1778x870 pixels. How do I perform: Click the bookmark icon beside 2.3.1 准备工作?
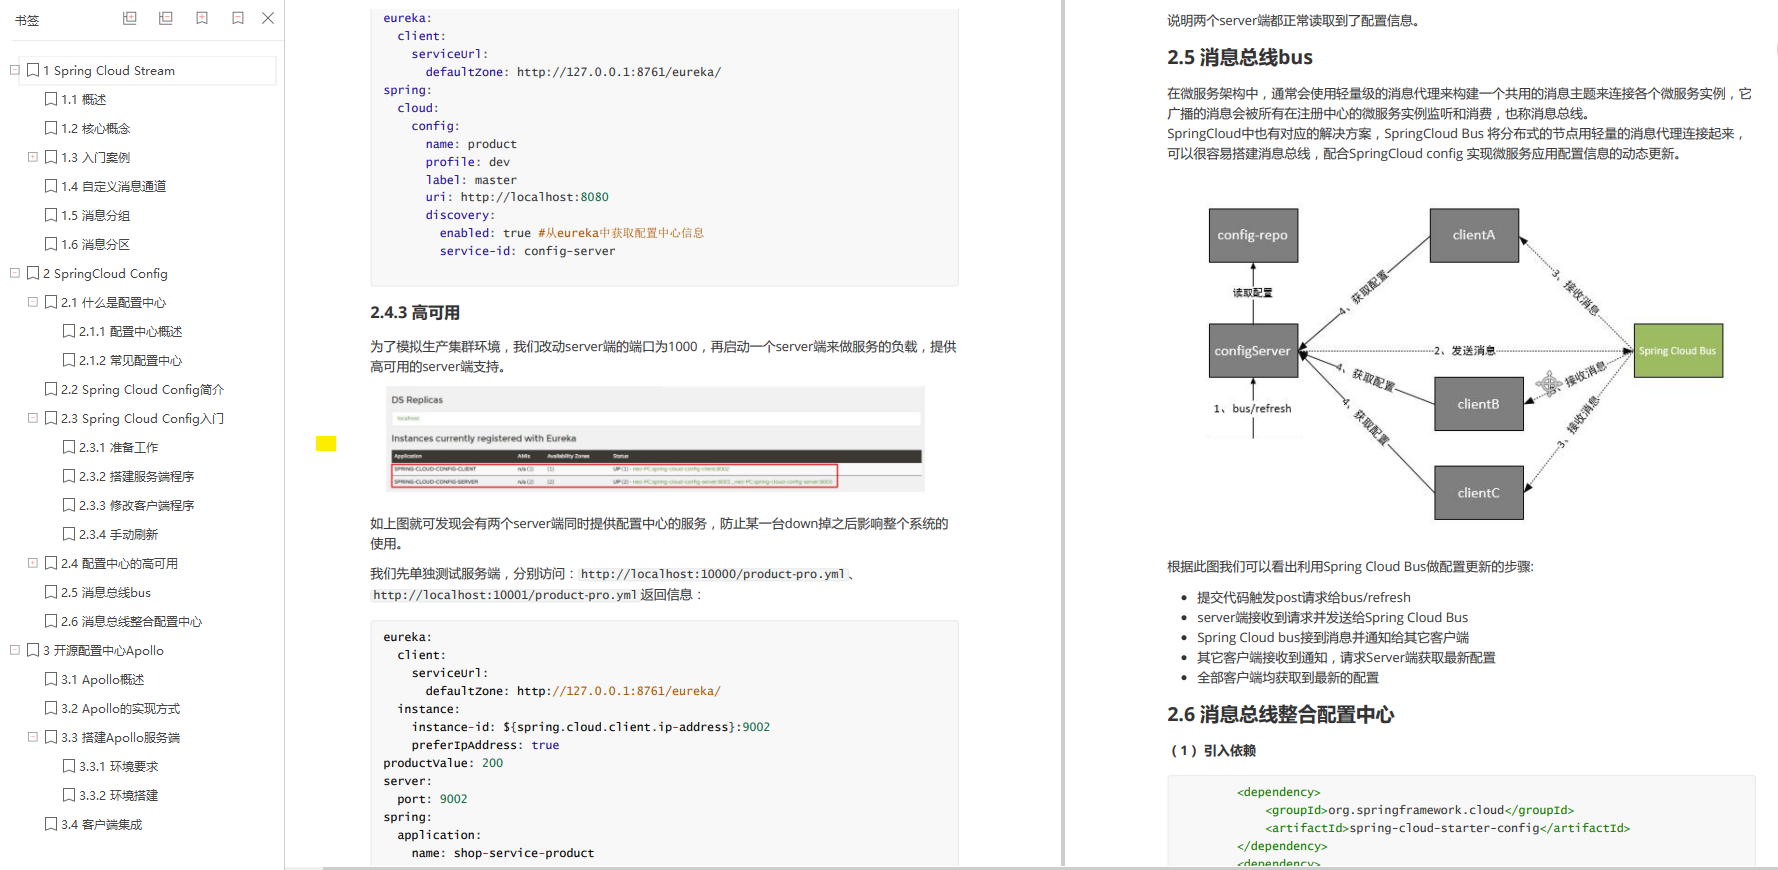click(x=69, y=447)
